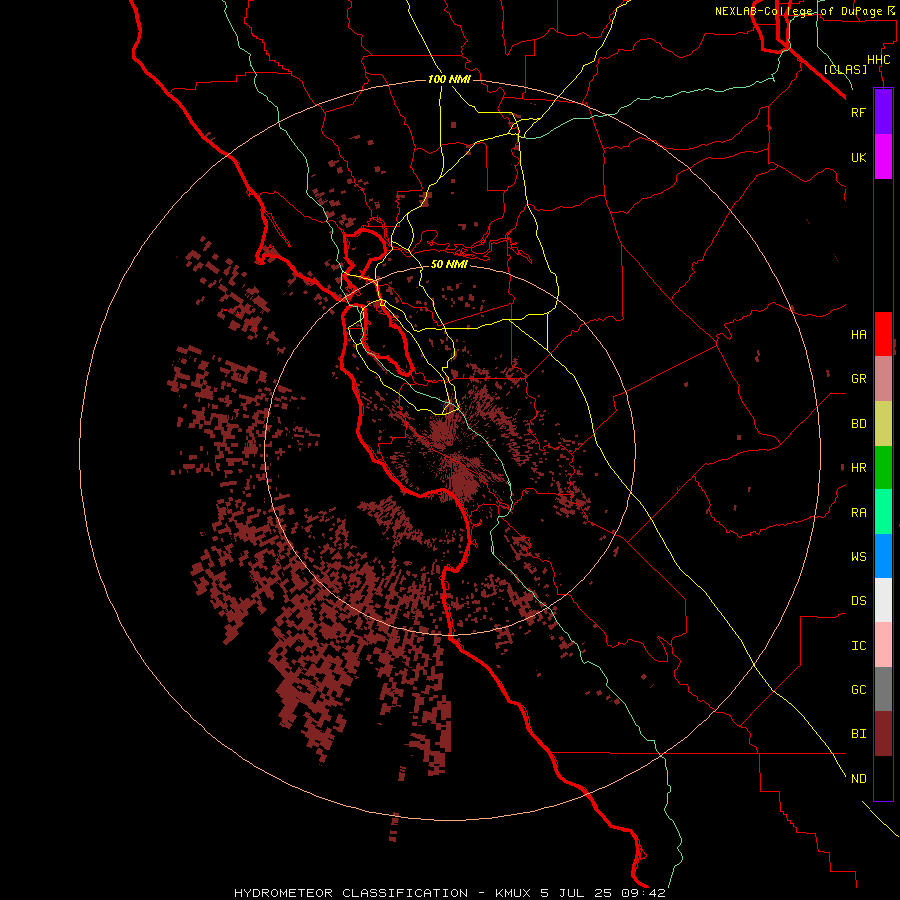Viewport: 900px width, 900px height.
Task: Click the RF legend label
Action: [x=858, y=112]
